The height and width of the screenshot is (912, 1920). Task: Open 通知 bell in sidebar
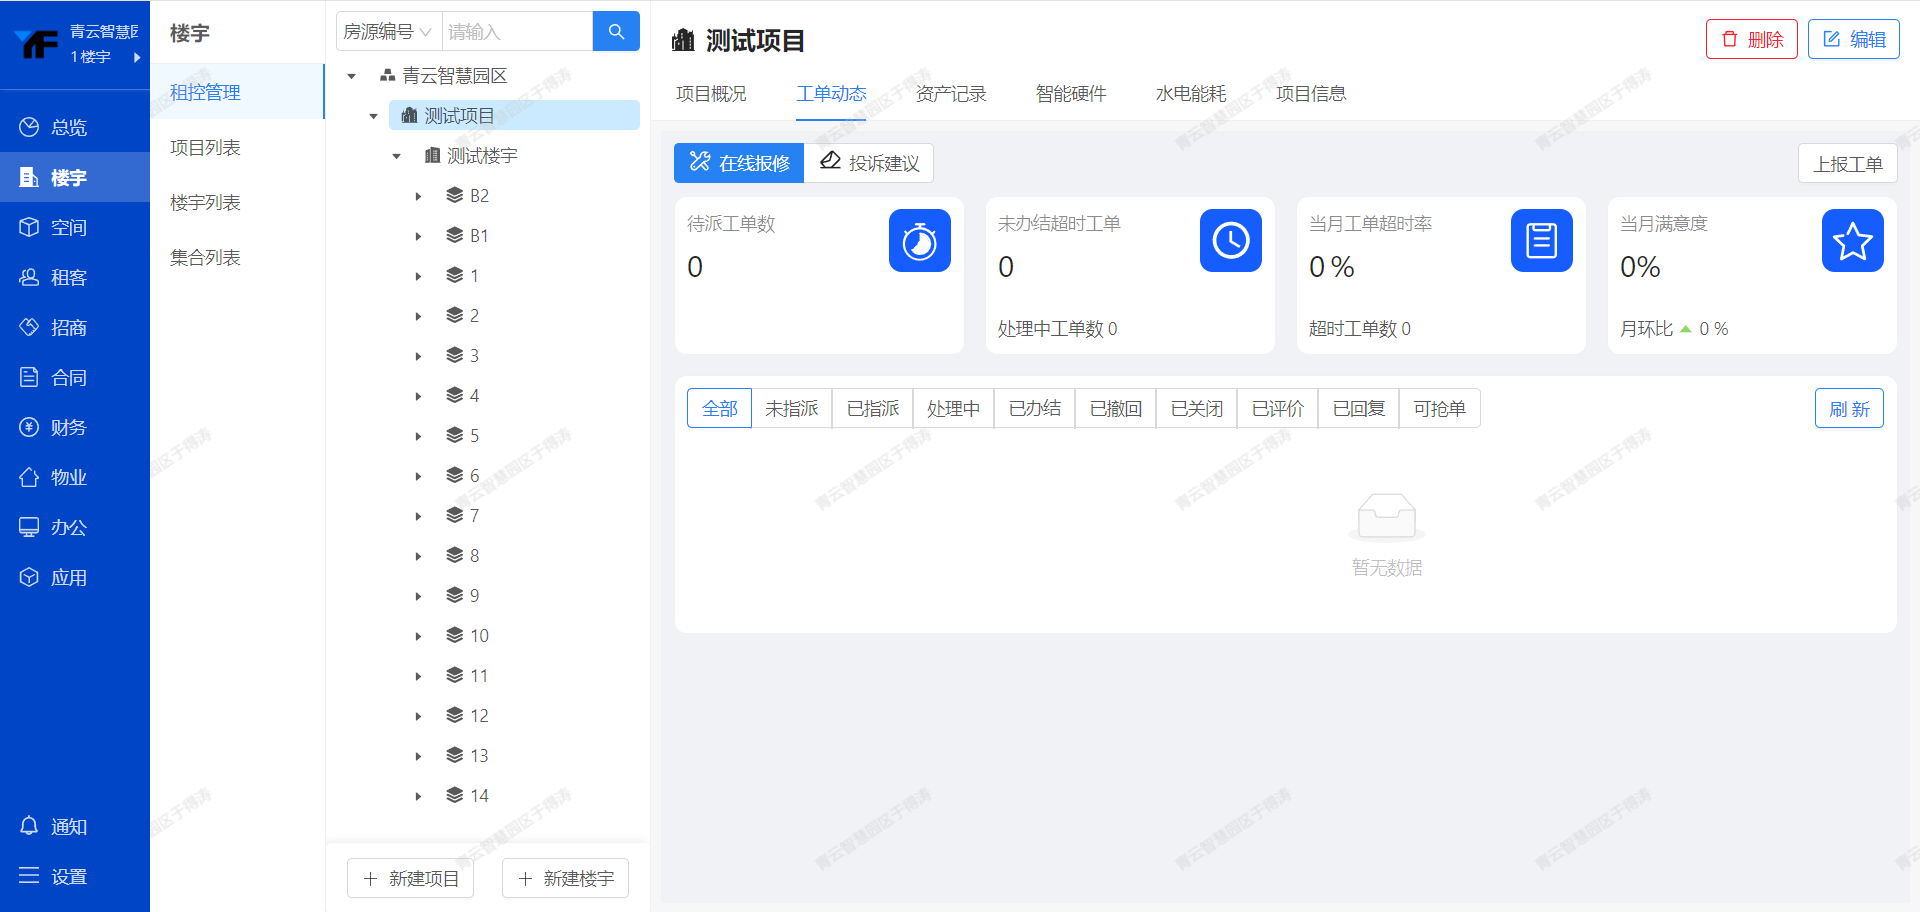[54, 826]
